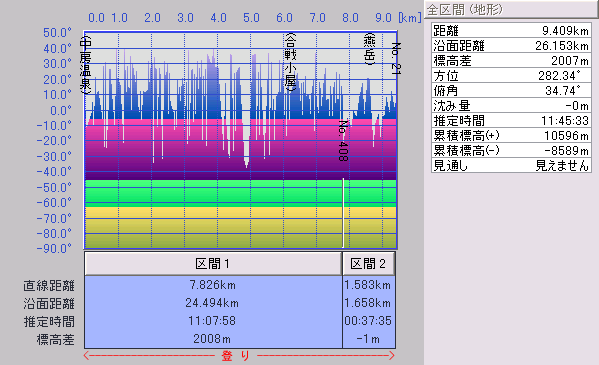Image resolution: width=599 pixels, height=365 pixels.
Task: Select the 累積標高(+) 10596m row
Action: 511,135
